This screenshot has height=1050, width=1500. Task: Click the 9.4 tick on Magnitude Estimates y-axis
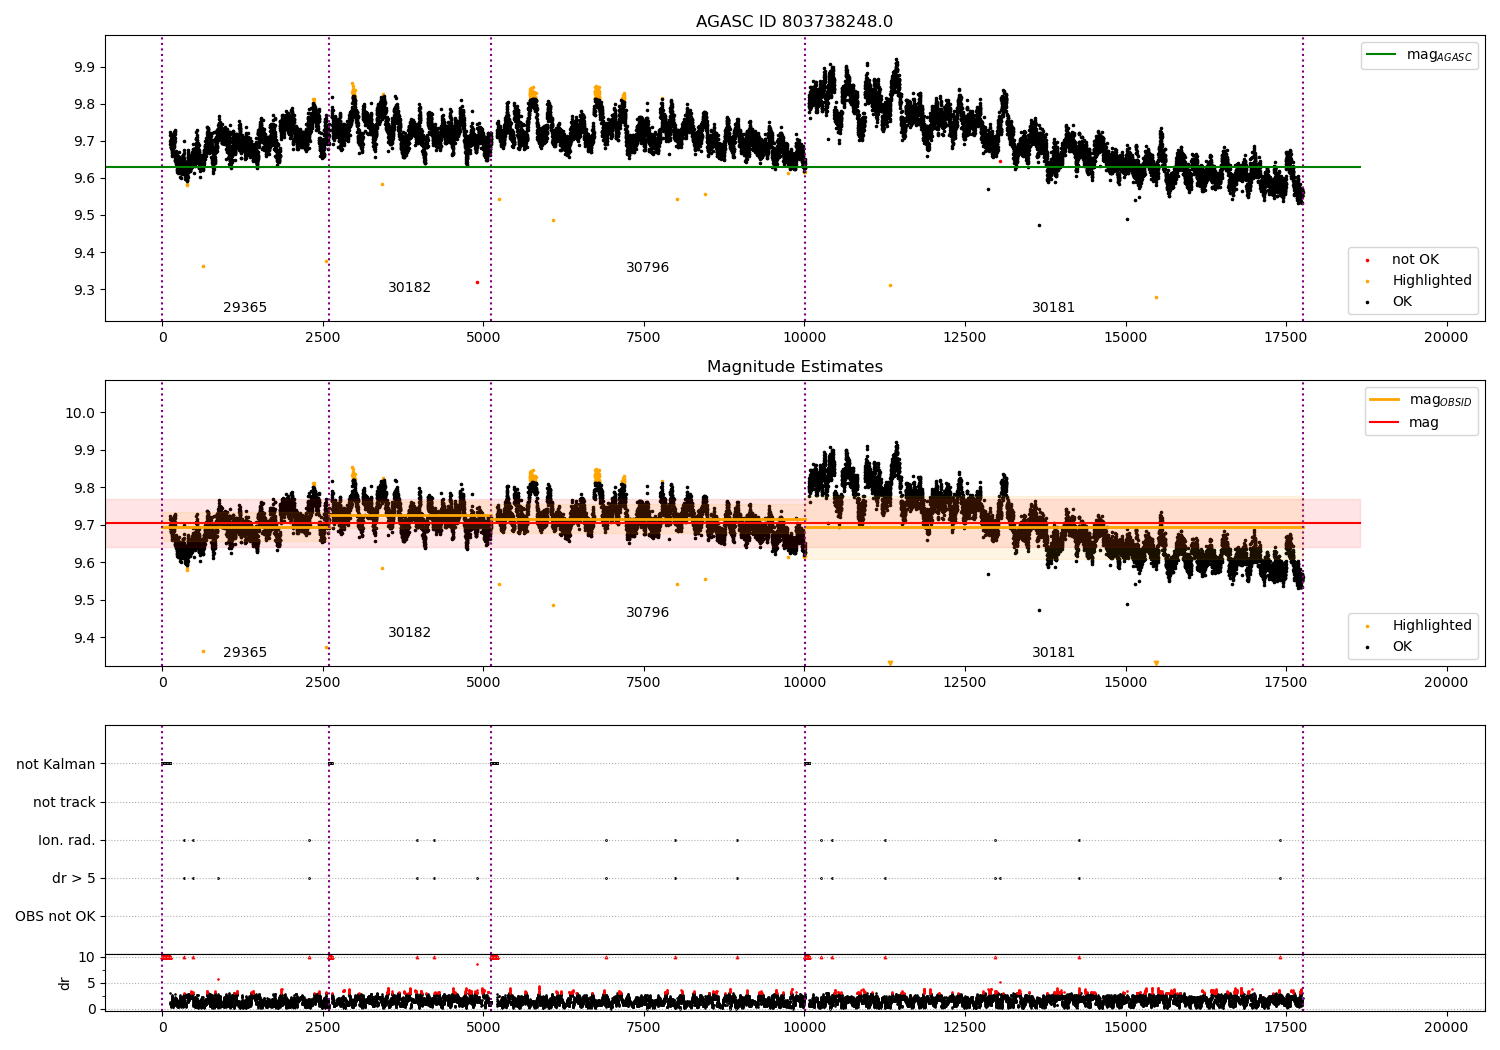click(x=84, y=638)
